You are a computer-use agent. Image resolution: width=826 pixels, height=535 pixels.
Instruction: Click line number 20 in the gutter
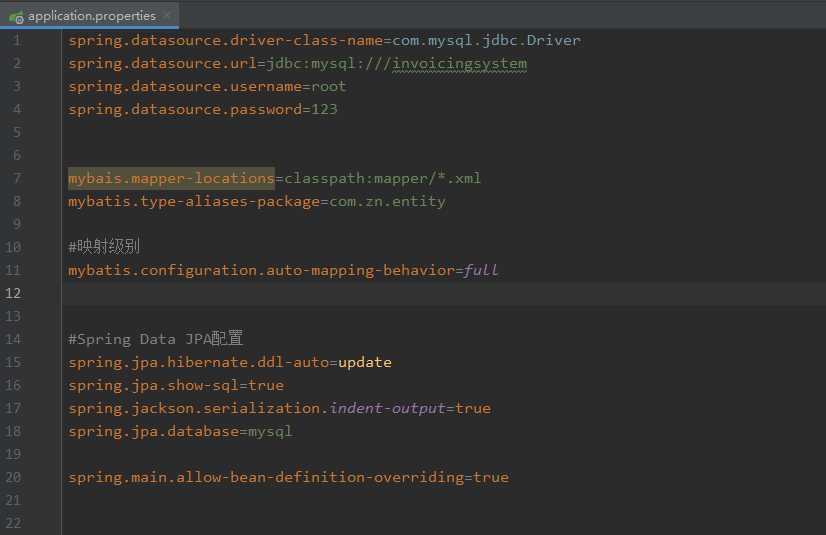coord(13,478)
